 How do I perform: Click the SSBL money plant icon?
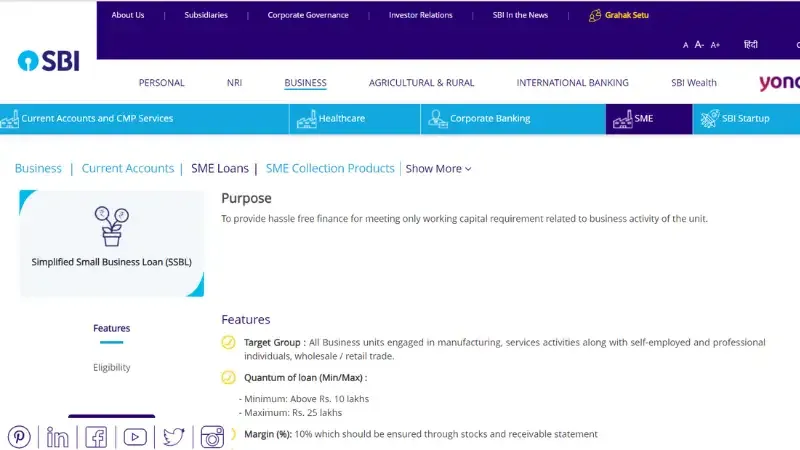click(112, 227)
